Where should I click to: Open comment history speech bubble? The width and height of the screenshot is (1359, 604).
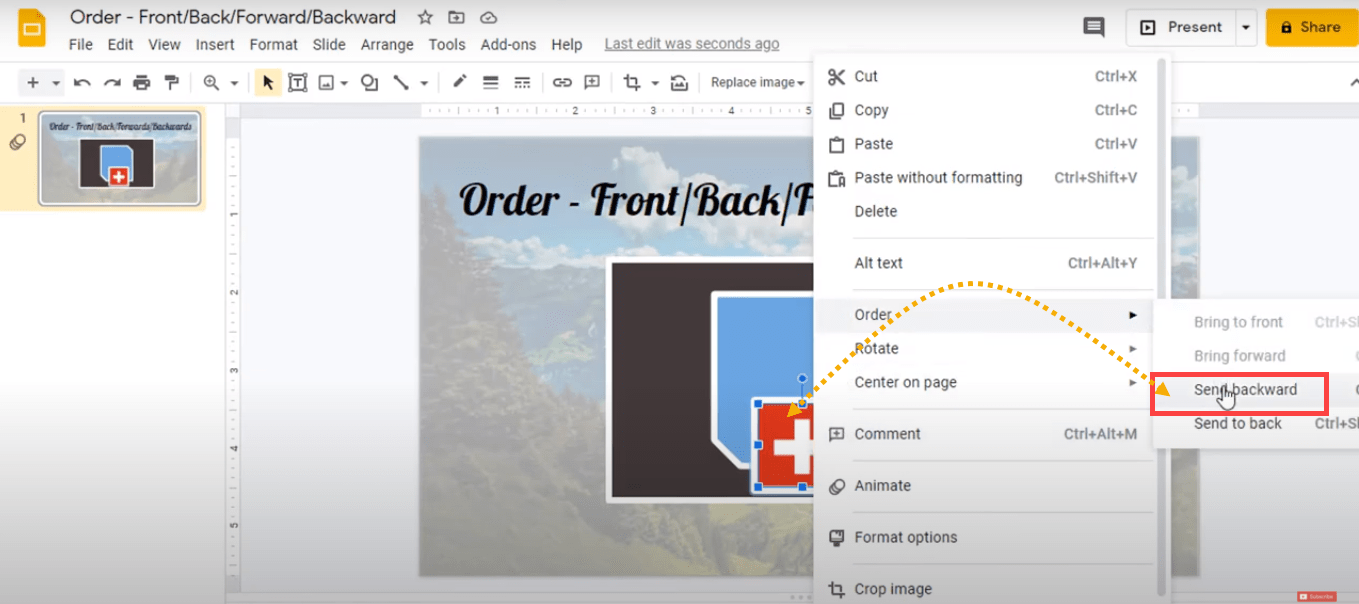1094,27
